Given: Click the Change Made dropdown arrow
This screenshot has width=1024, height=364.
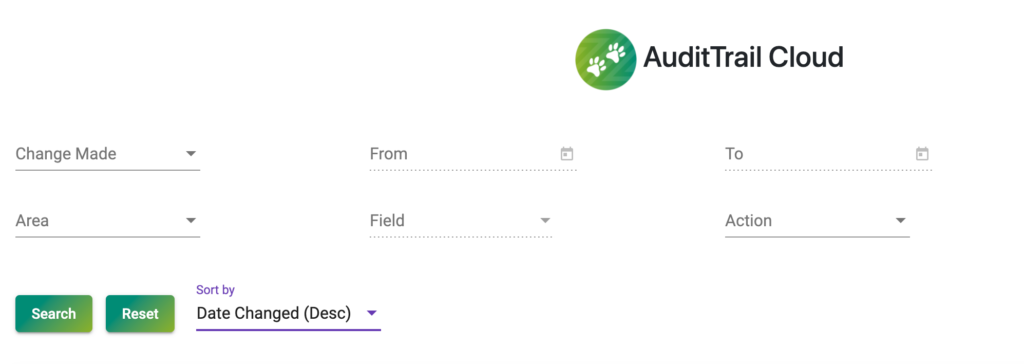Looking at the screenshot, I should click(x=191, y=154).
